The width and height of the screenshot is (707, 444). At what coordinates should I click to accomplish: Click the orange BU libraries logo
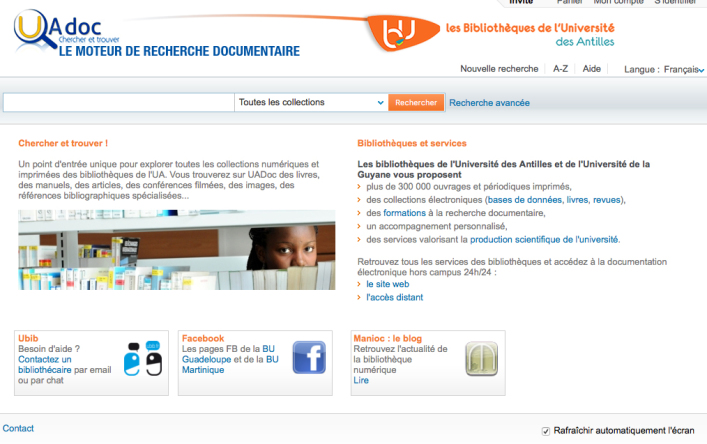[403, 32]
